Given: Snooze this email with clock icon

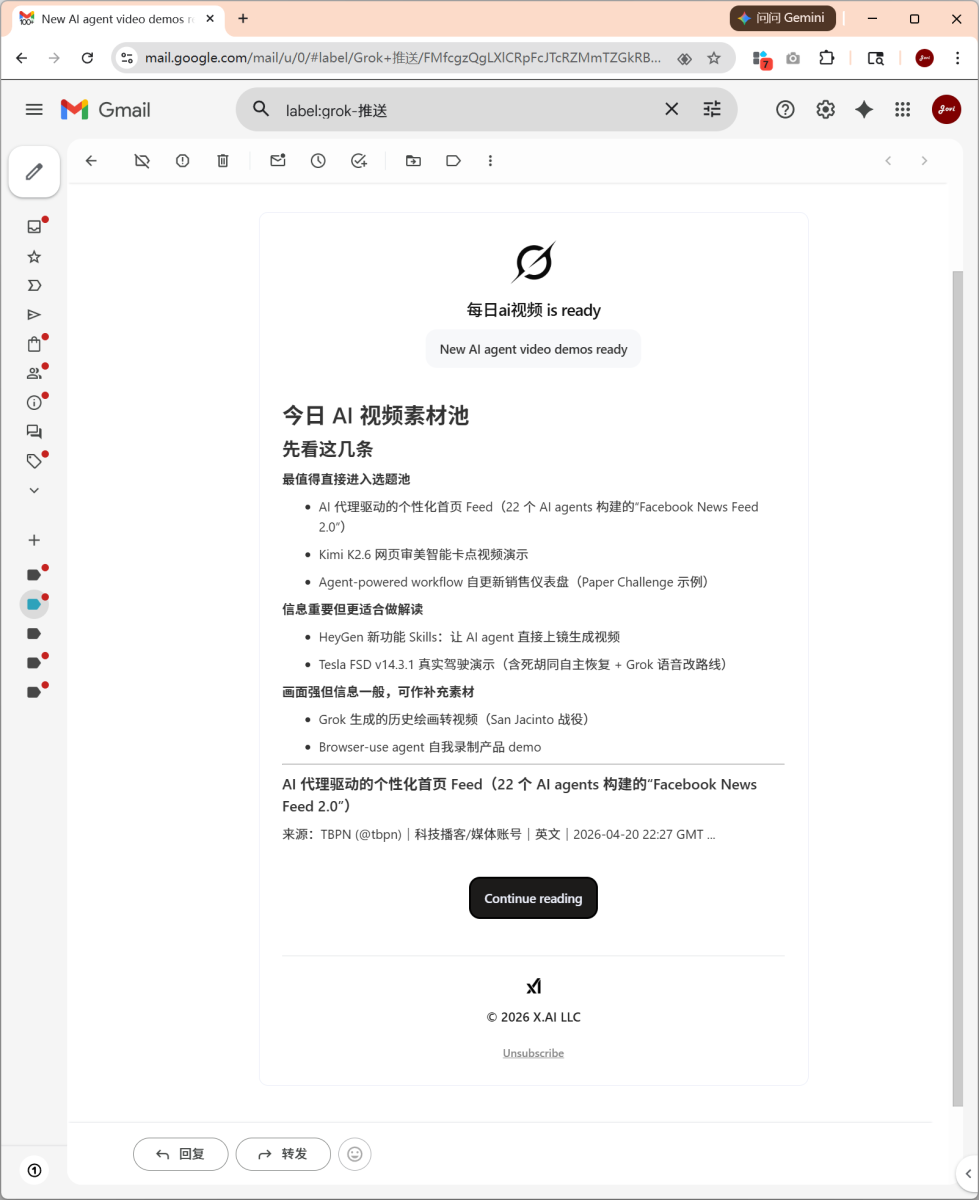Looking at the screenshot, I should pos(318,161).
